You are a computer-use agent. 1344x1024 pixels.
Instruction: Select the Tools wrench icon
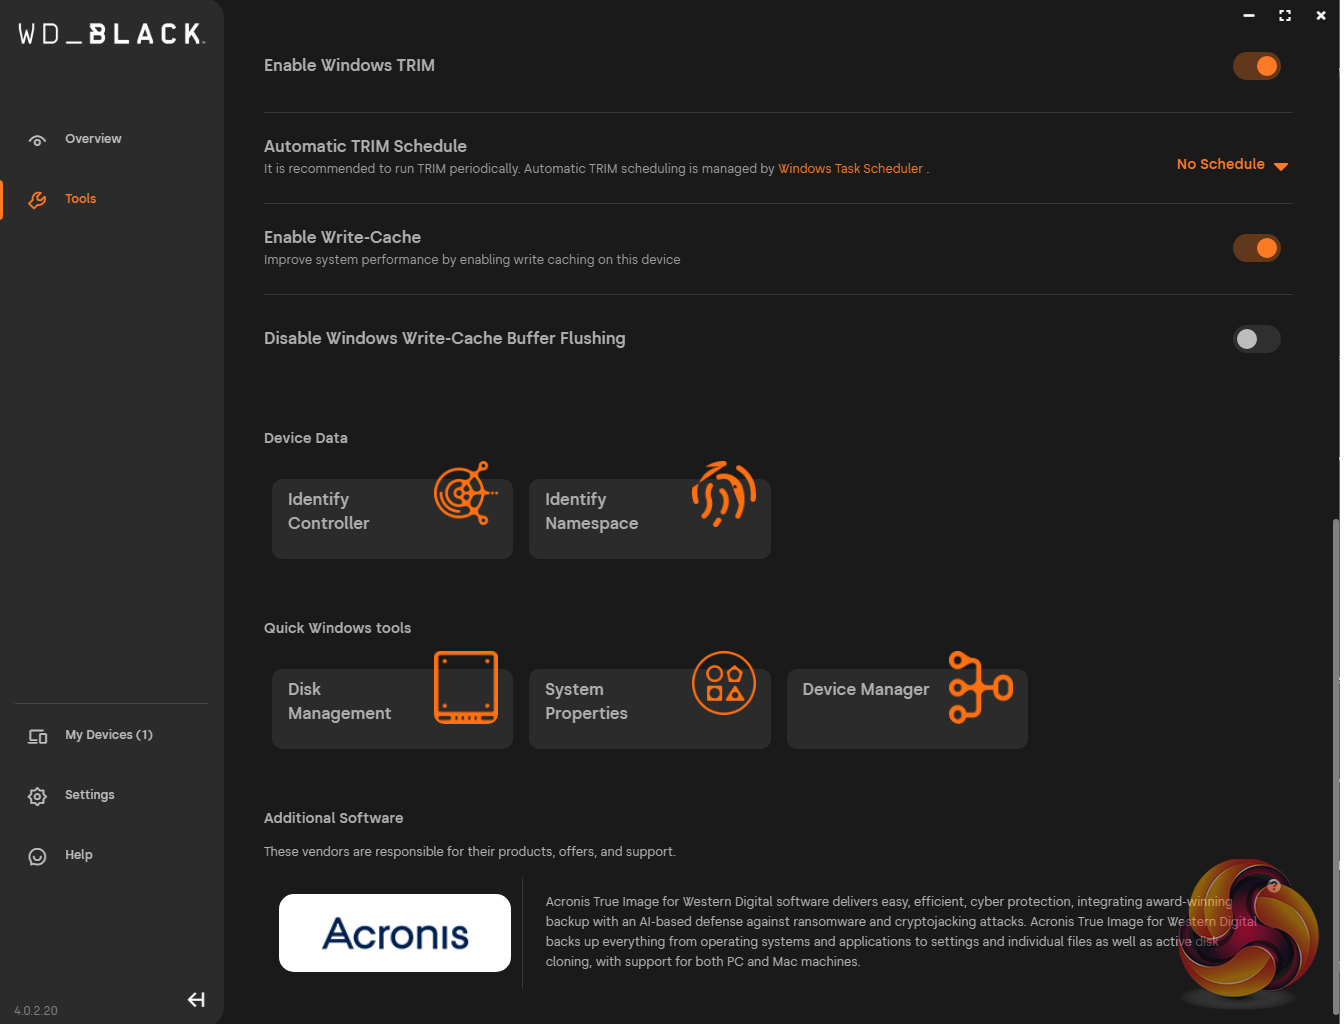[37, 200]
